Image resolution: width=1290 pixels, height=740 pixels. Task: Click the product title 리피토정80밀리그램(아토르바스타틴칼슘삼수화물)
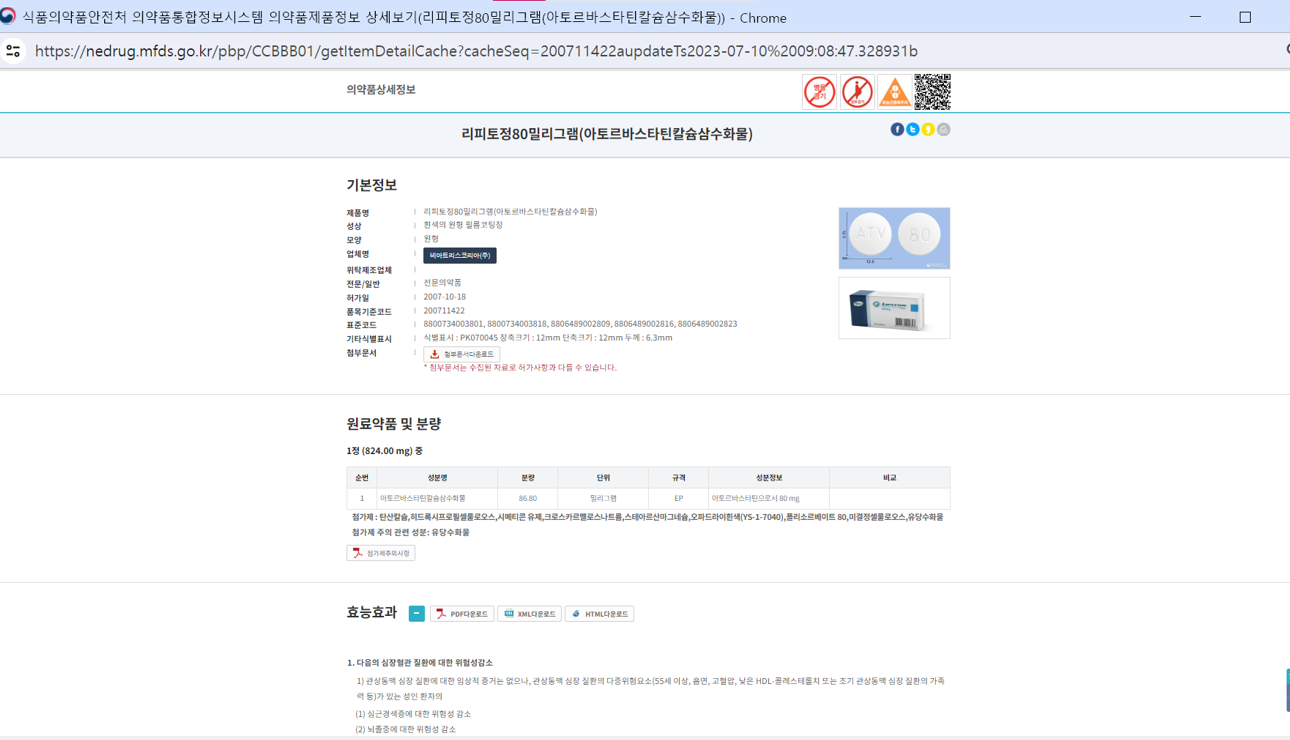coord(607,134)
